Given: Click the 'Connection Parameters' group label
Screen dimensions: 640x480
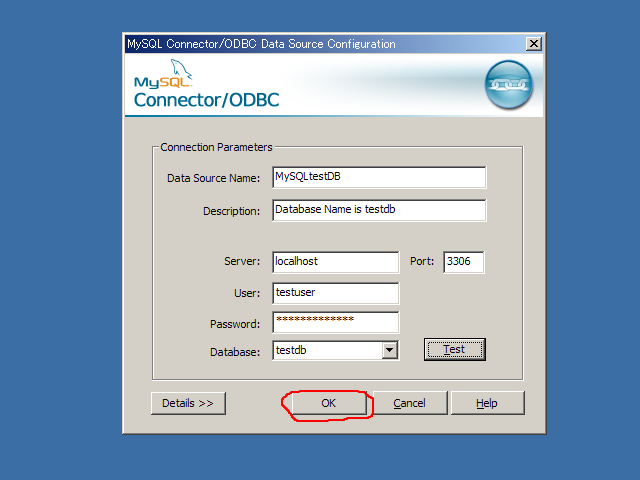Looking at the screenshot, I should click(216, 147).
